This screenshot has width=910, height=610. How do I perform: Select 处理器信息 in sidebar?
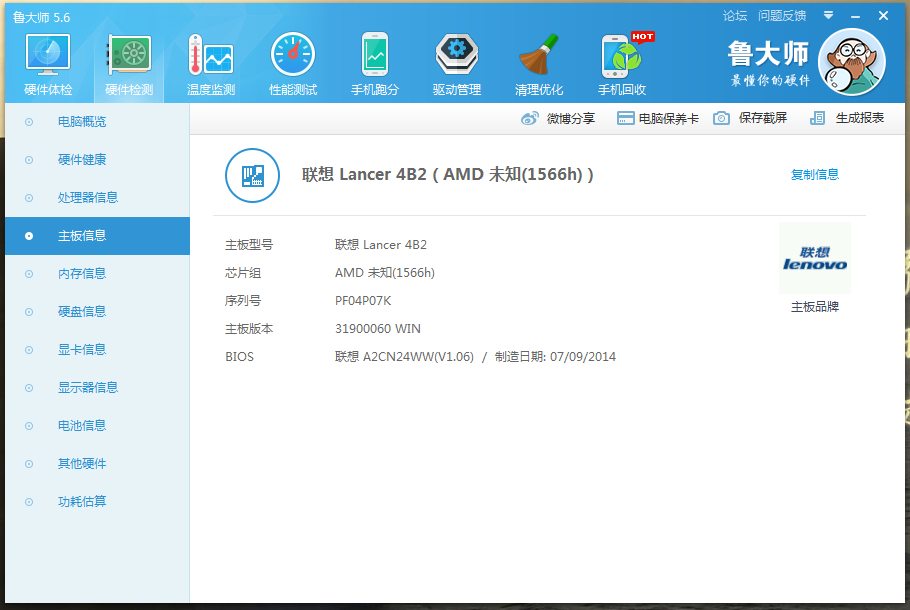tap(98, 198)
